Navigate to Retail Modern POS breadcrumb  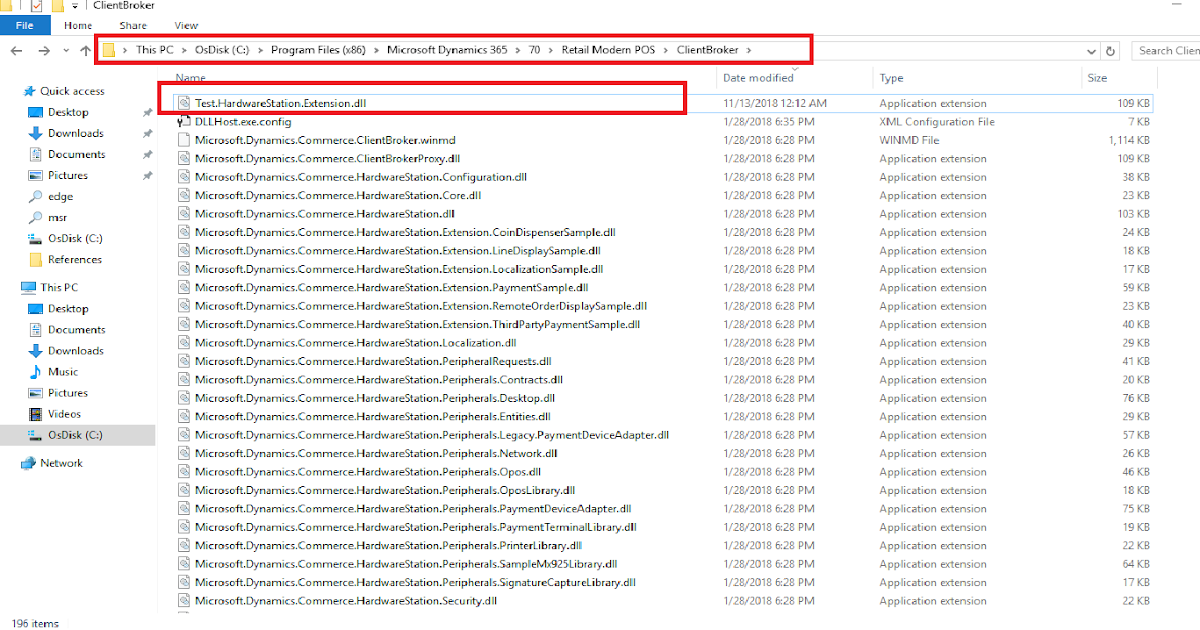(609, 50)
